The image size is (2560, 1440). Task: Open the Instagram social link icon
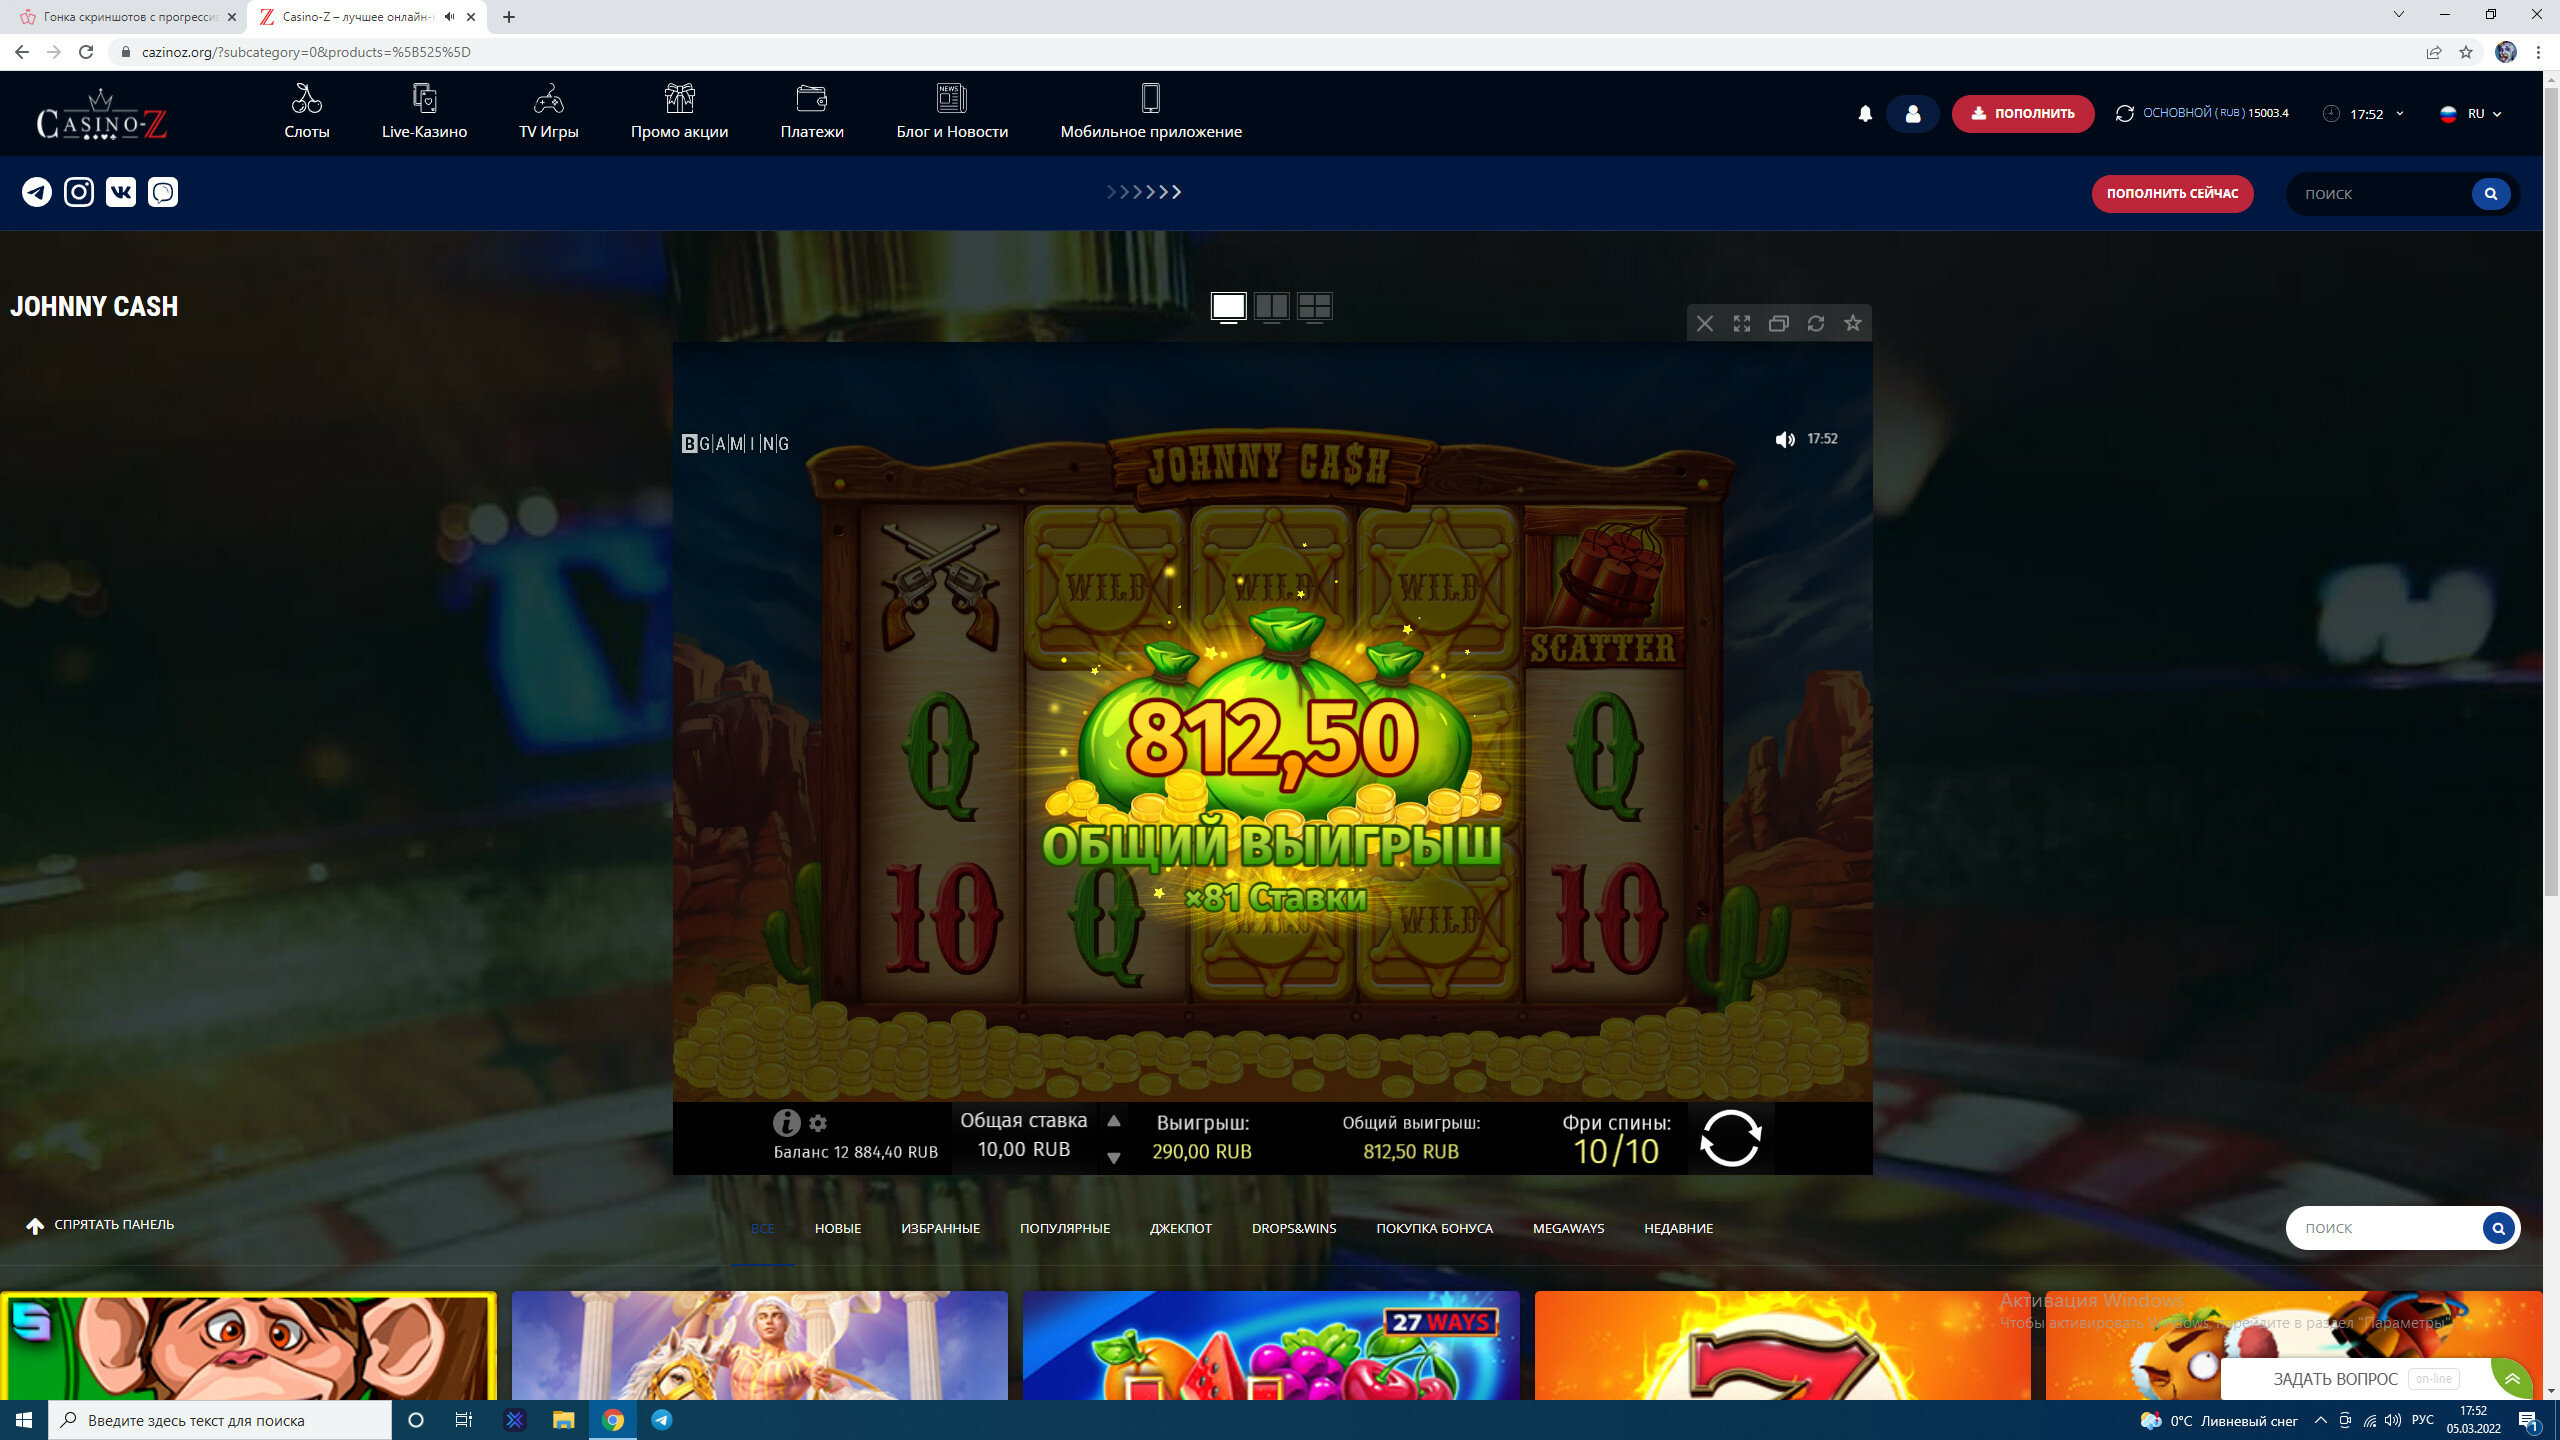pos(79,192)
